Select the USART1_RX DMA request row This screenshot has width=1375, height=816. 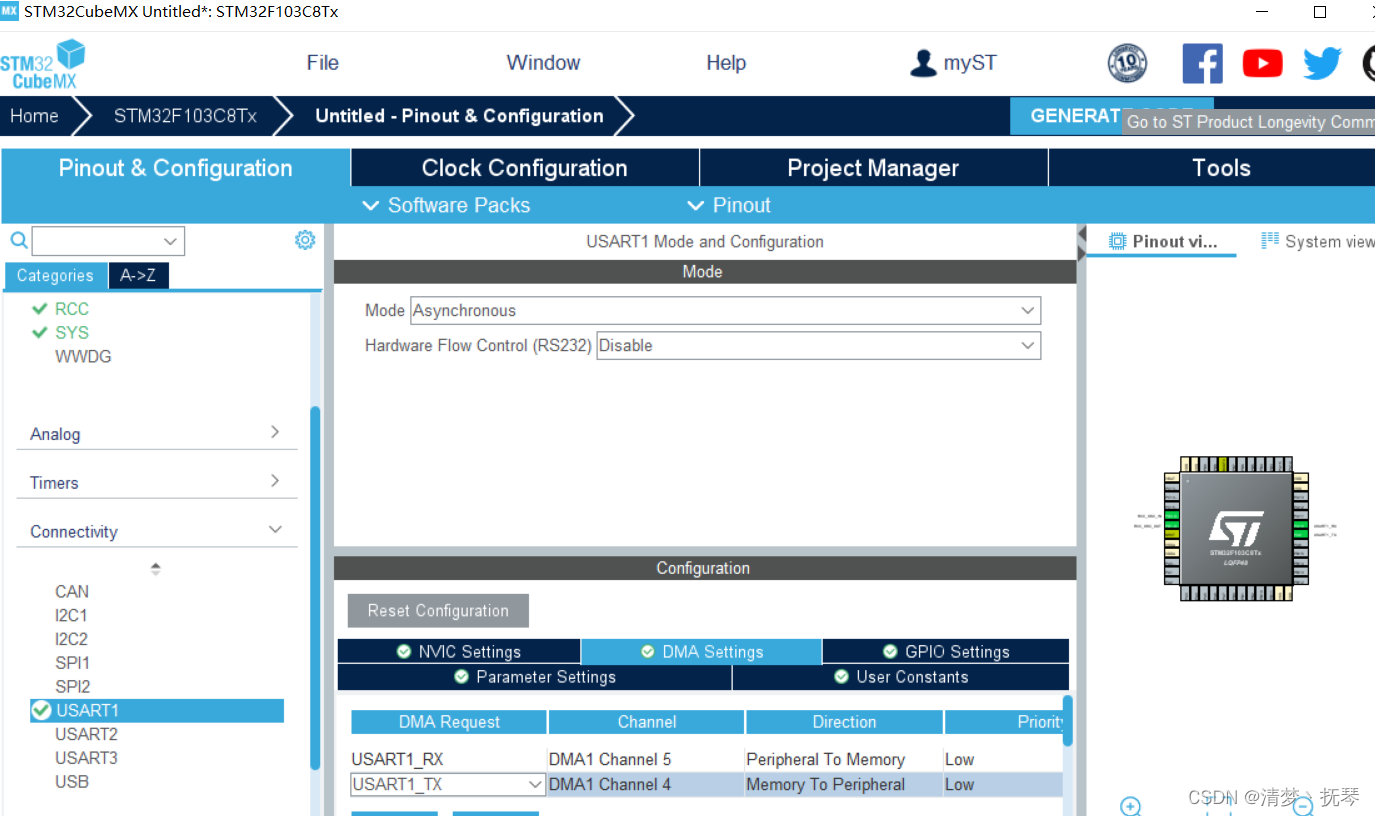coord(706,760)
